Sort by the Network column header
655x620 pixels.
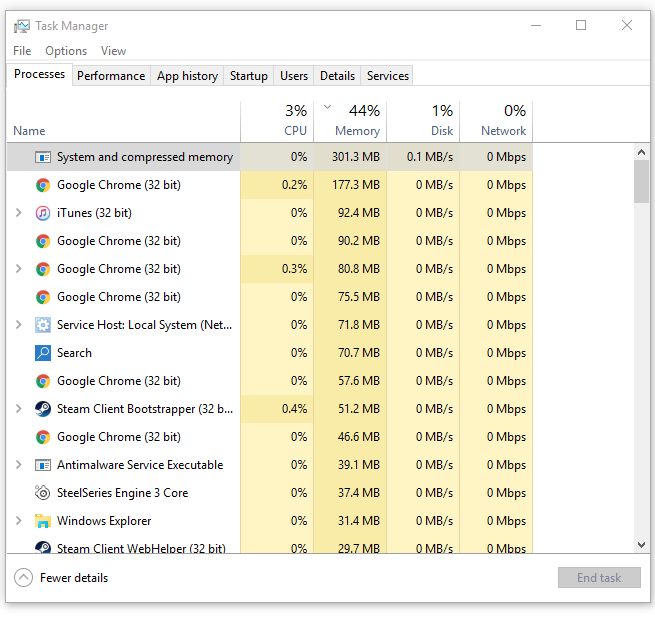click(496, 122)
